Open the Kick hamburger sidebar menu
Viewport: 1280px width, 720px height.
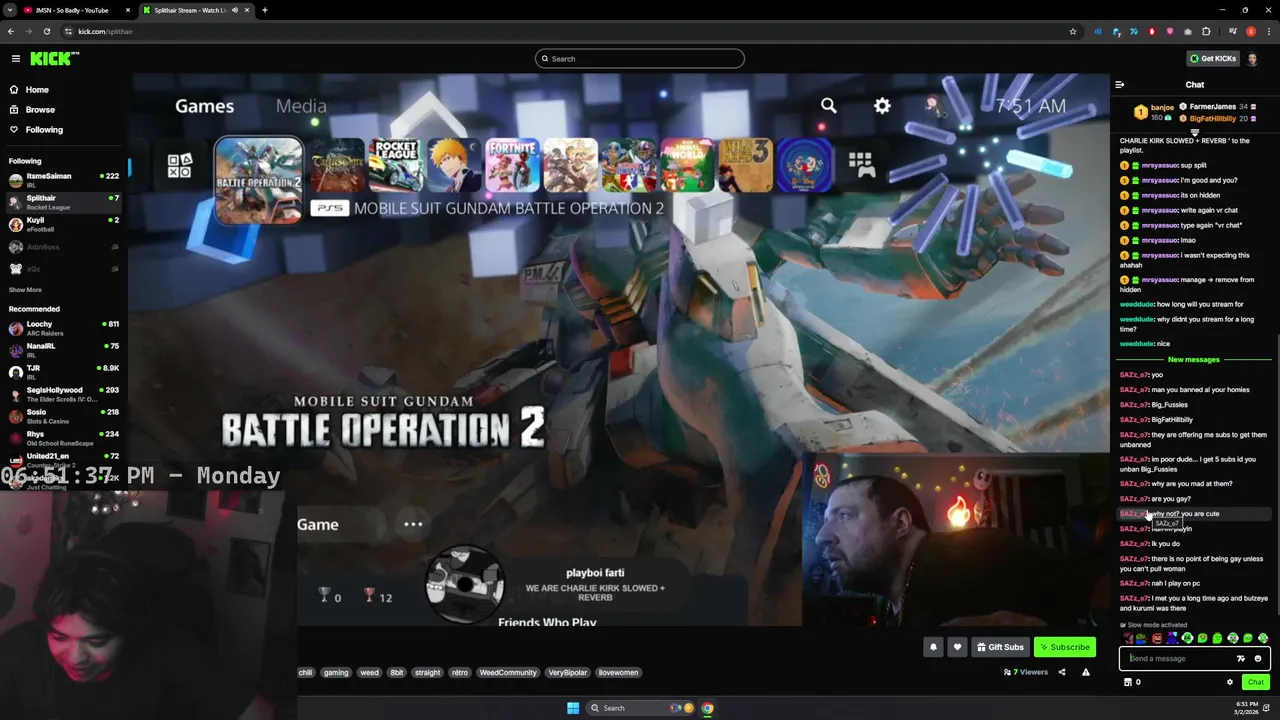15,59
